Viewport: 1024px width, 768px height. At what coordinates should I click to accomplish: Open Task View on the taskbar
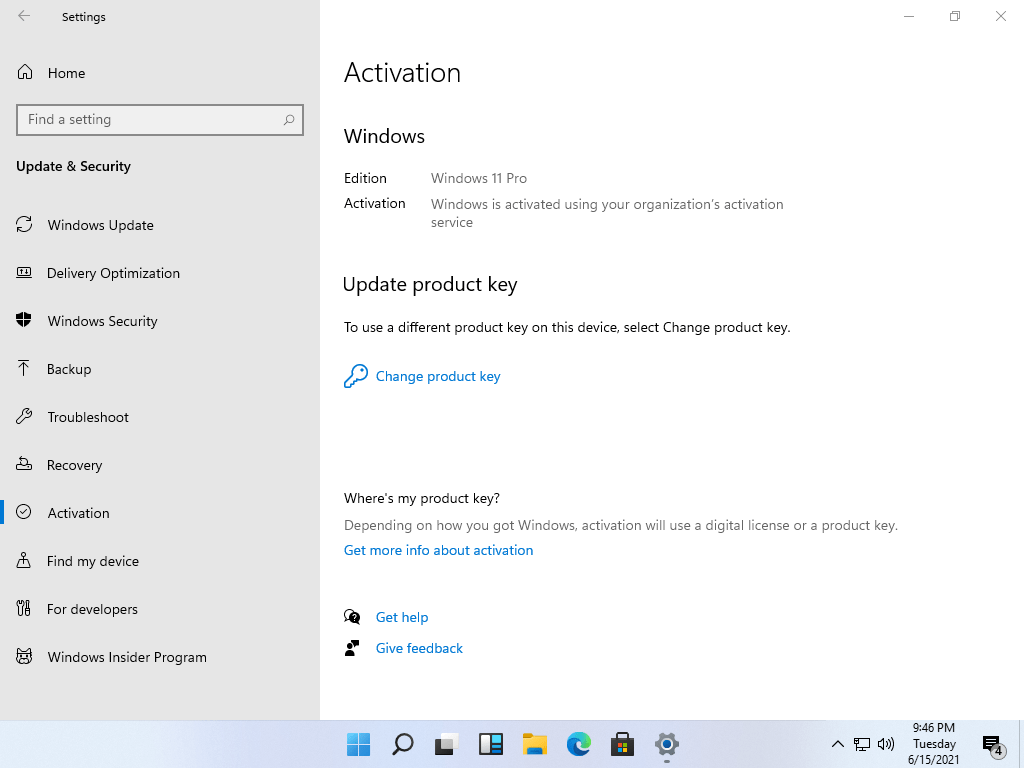(447, 744)
